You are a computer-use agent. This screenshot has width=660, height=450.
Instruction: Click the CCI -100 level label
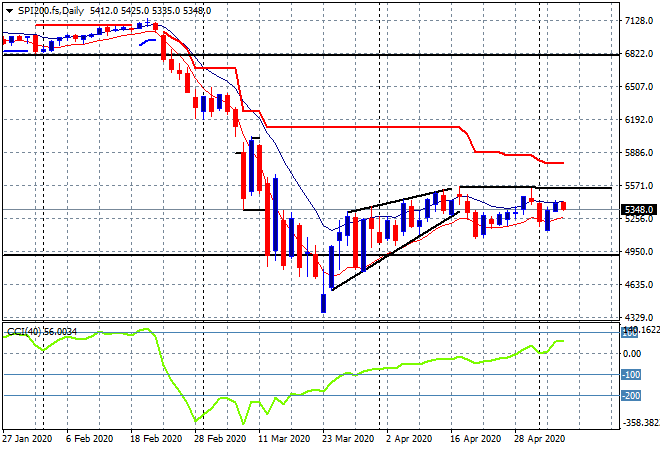pos(631,375)
